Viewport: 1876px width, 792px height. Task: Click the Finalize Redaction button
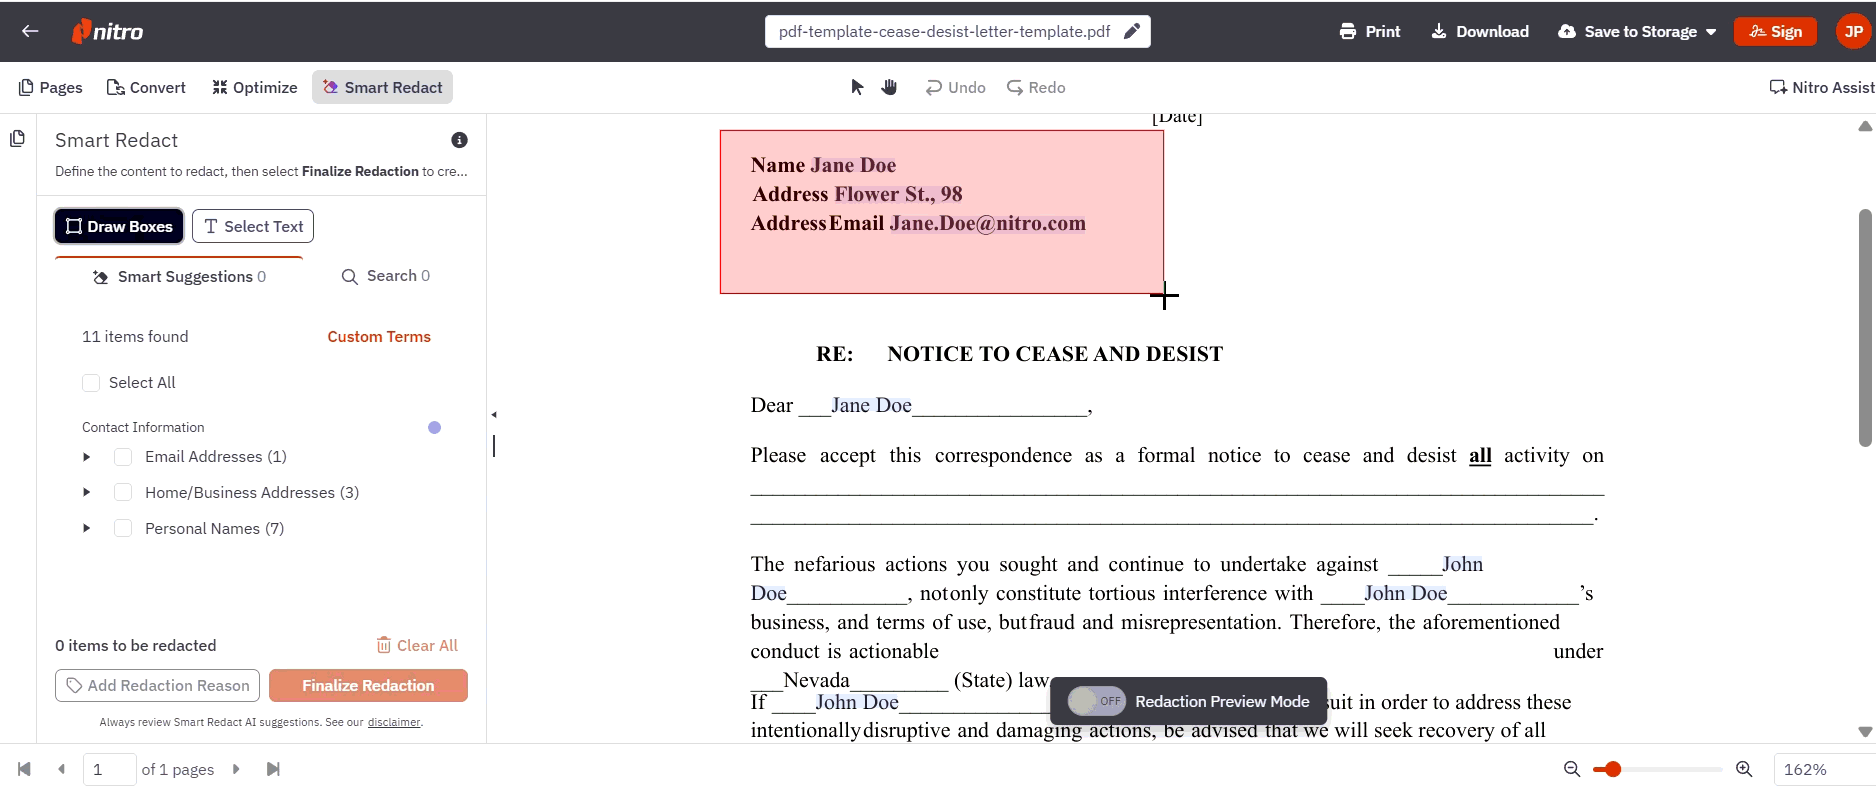pyautogui.click(x=368, y=685)
